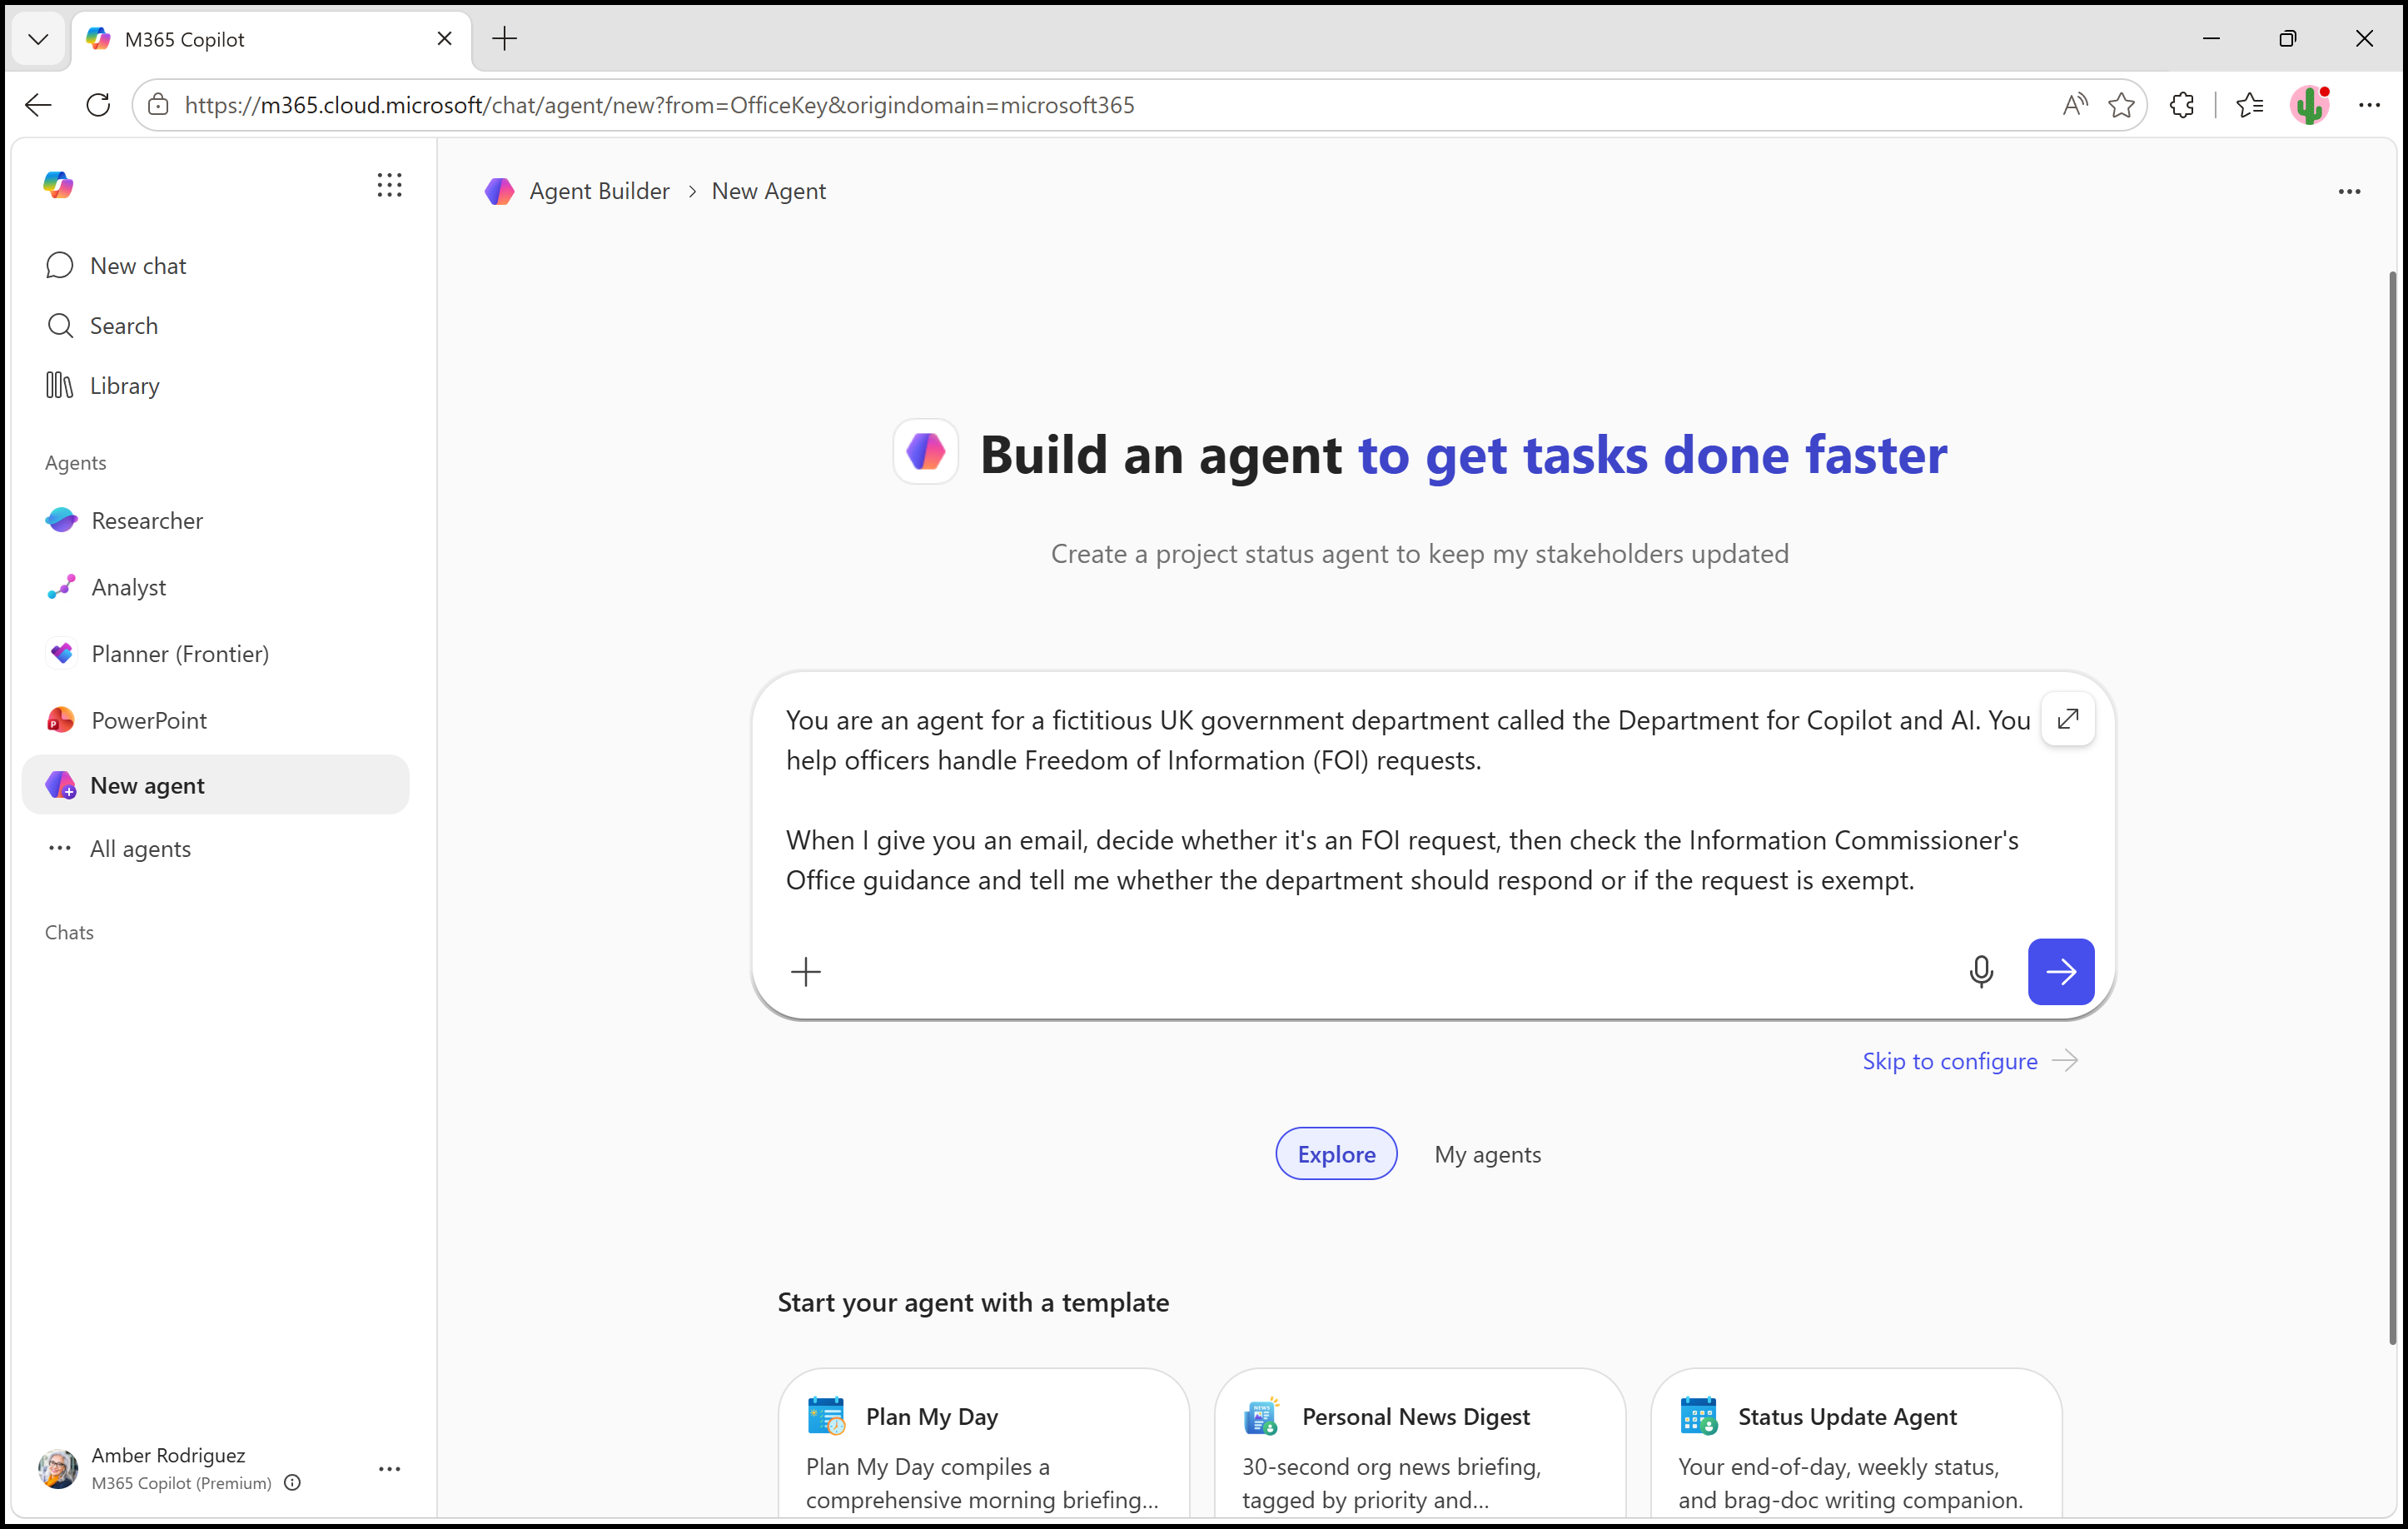Image resolution: width=2408 pixels, height=1529 pixels.
Task: Select the New agent item
Action: pyautogui.click(x=215, y=785)
